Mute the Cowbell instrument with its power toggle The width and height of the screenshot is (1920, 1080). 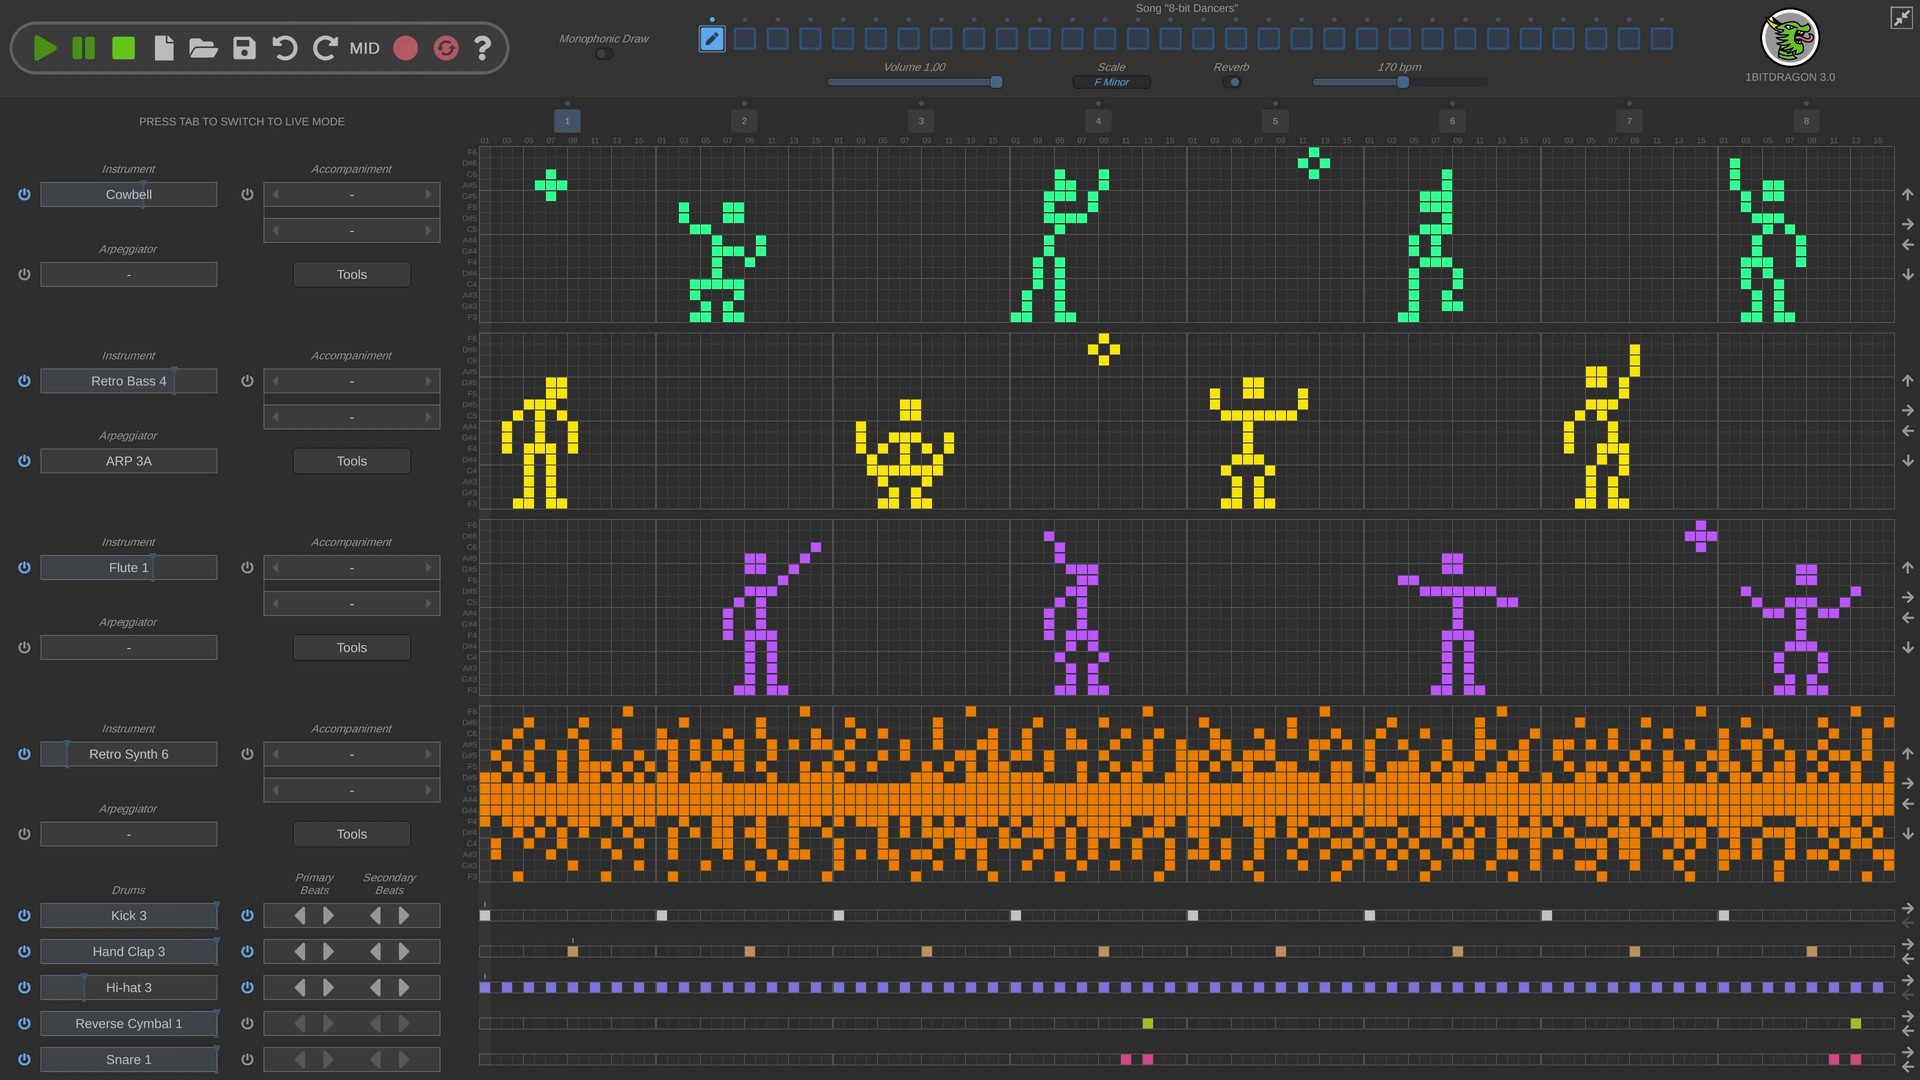coord(24,194)
